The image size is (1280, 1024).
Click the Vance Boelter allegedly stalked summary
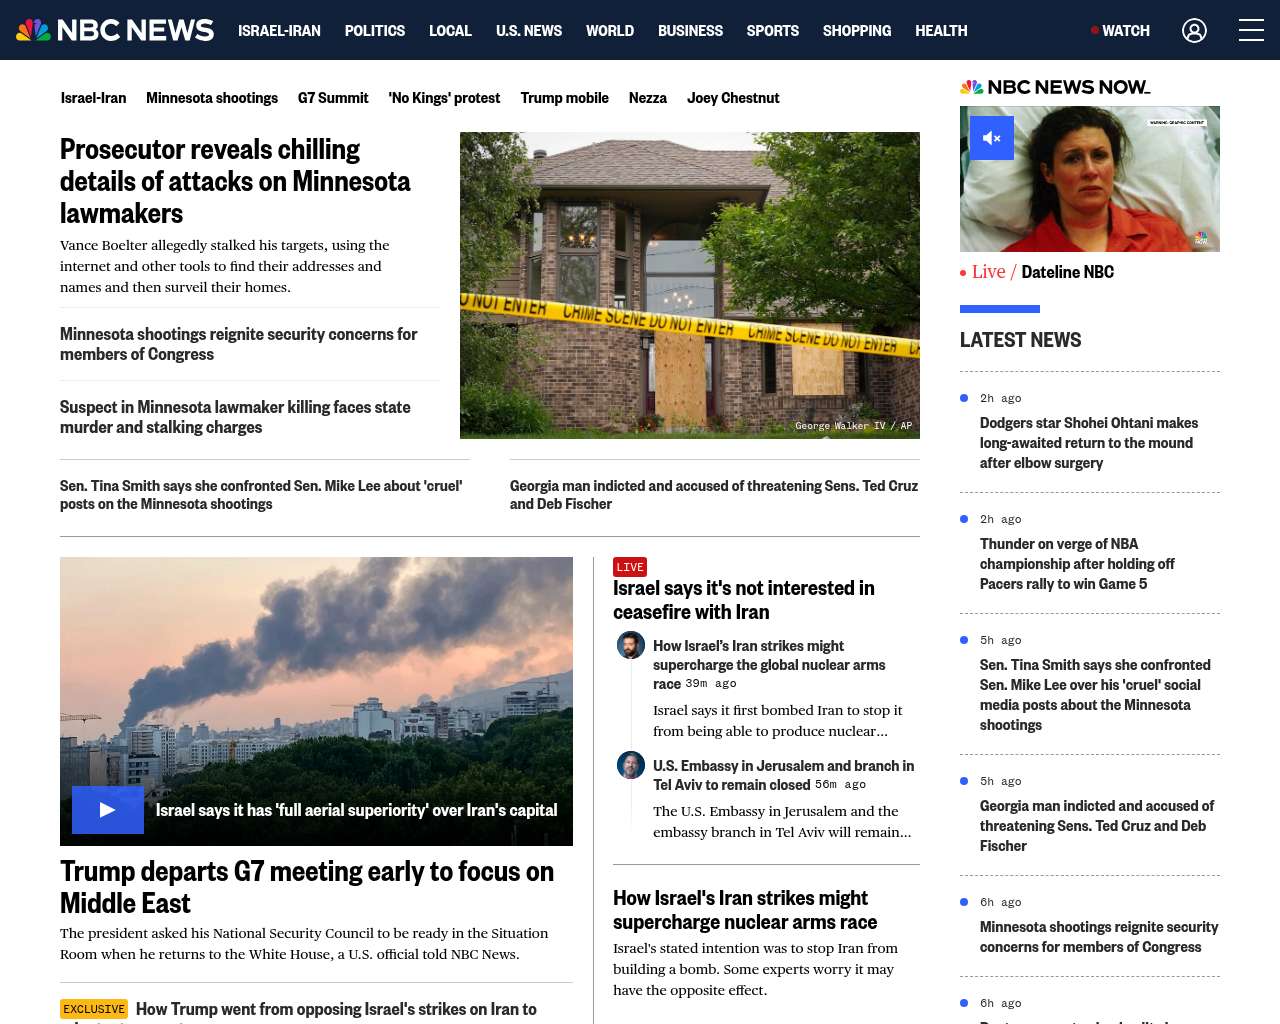(225, 266)
